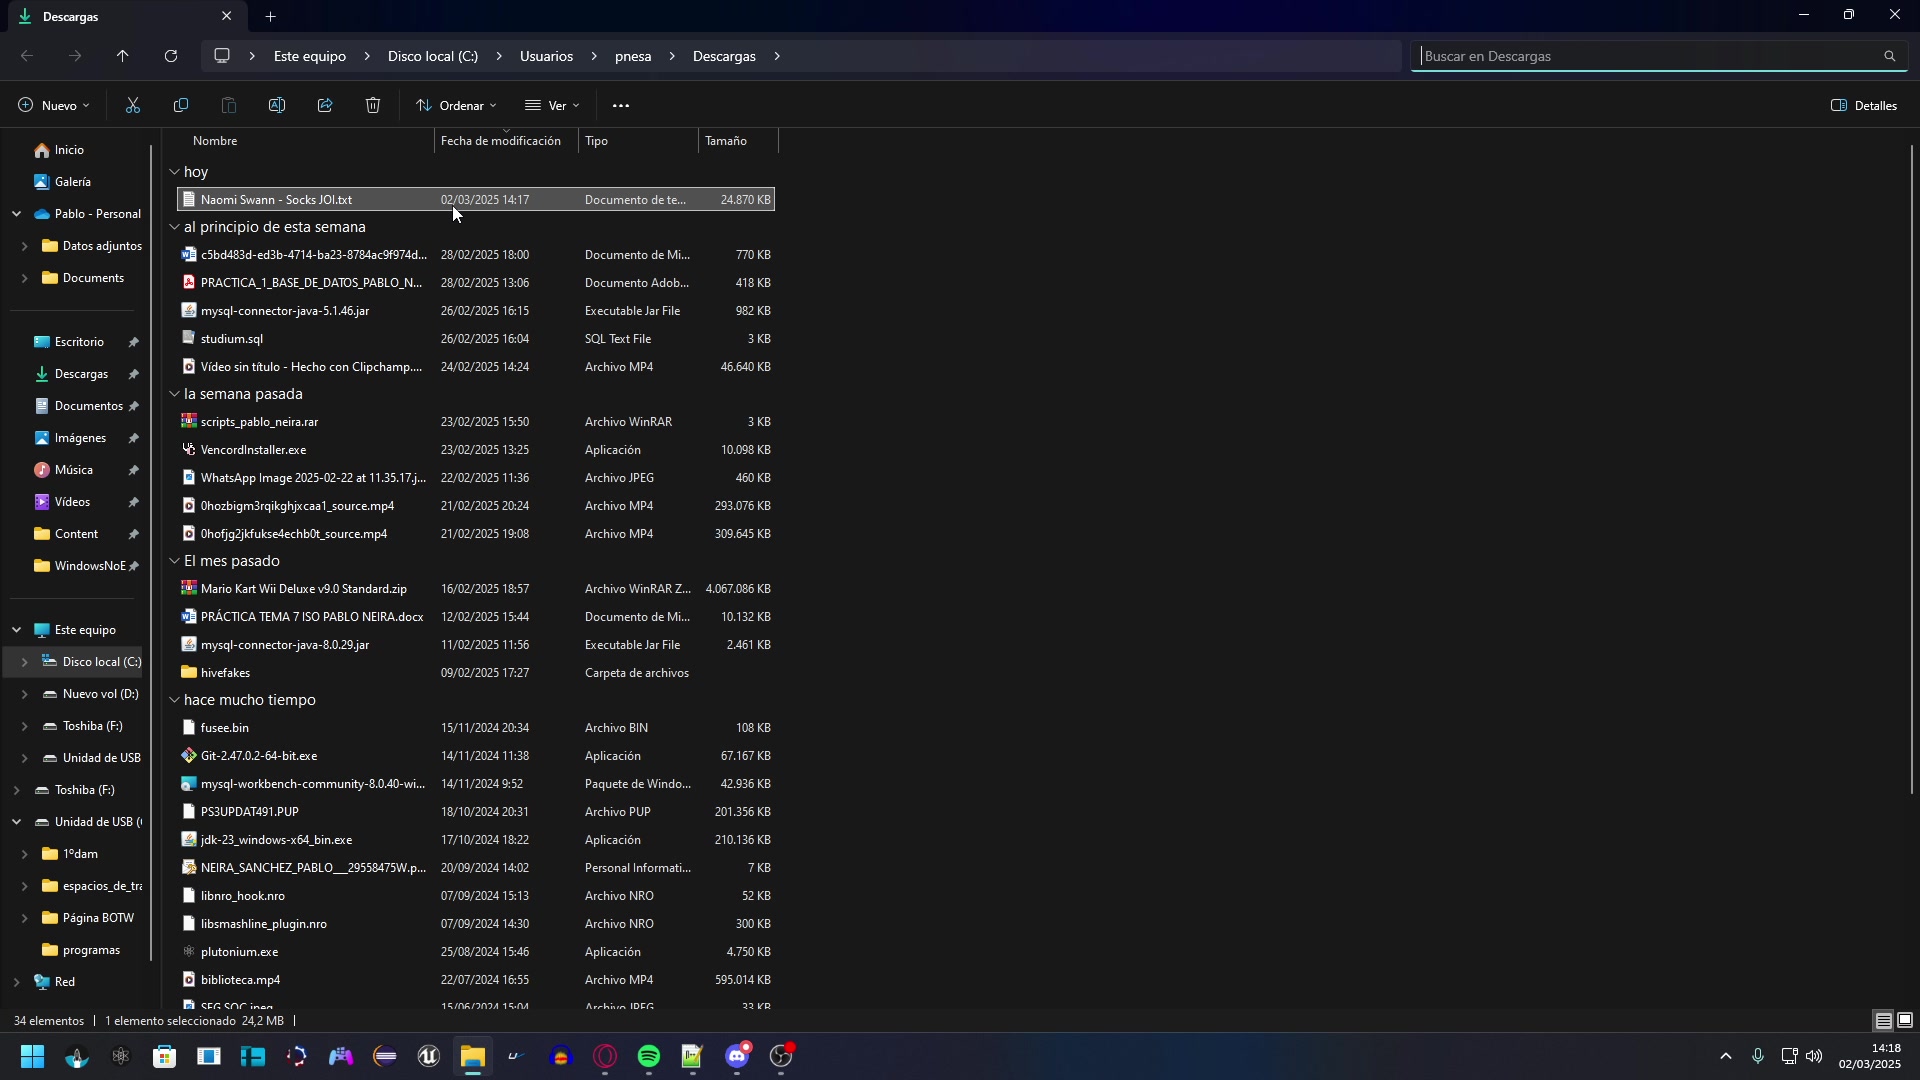Open the Ver dropdown menu
This screenshot has width=1920, height=1080.
552,106
